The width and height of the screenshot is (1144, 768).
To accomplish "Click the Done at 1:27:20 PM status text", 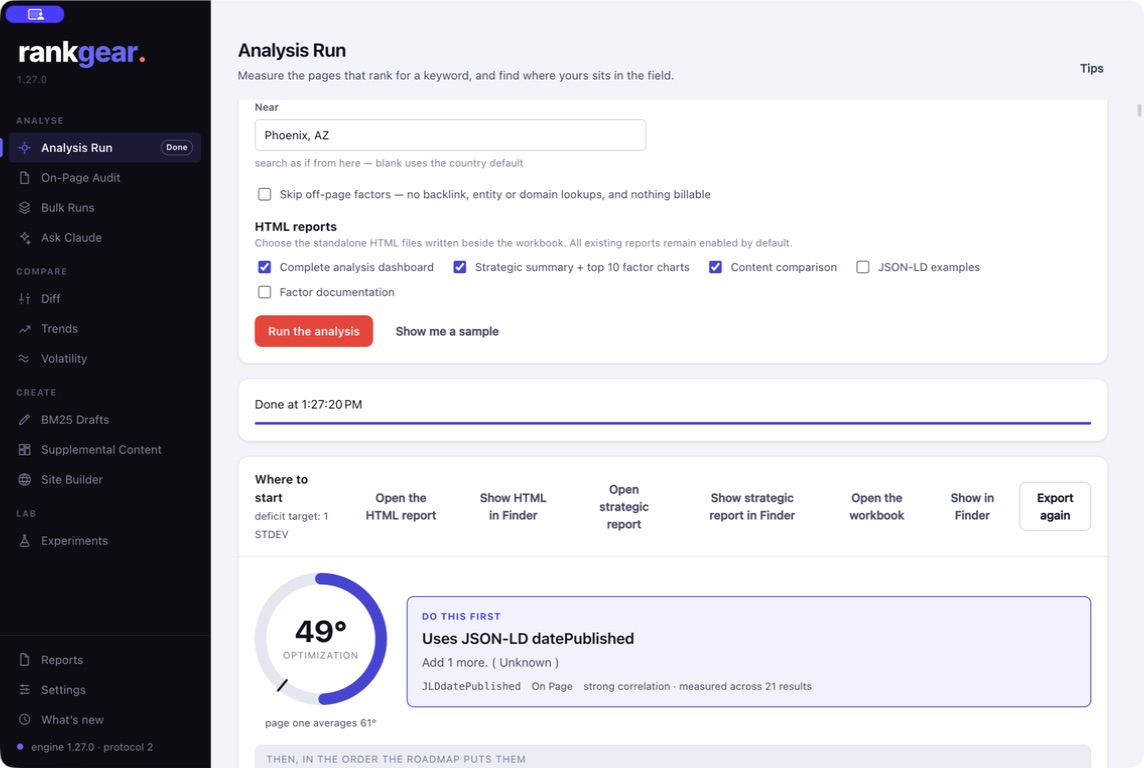I will pos(308,404).
